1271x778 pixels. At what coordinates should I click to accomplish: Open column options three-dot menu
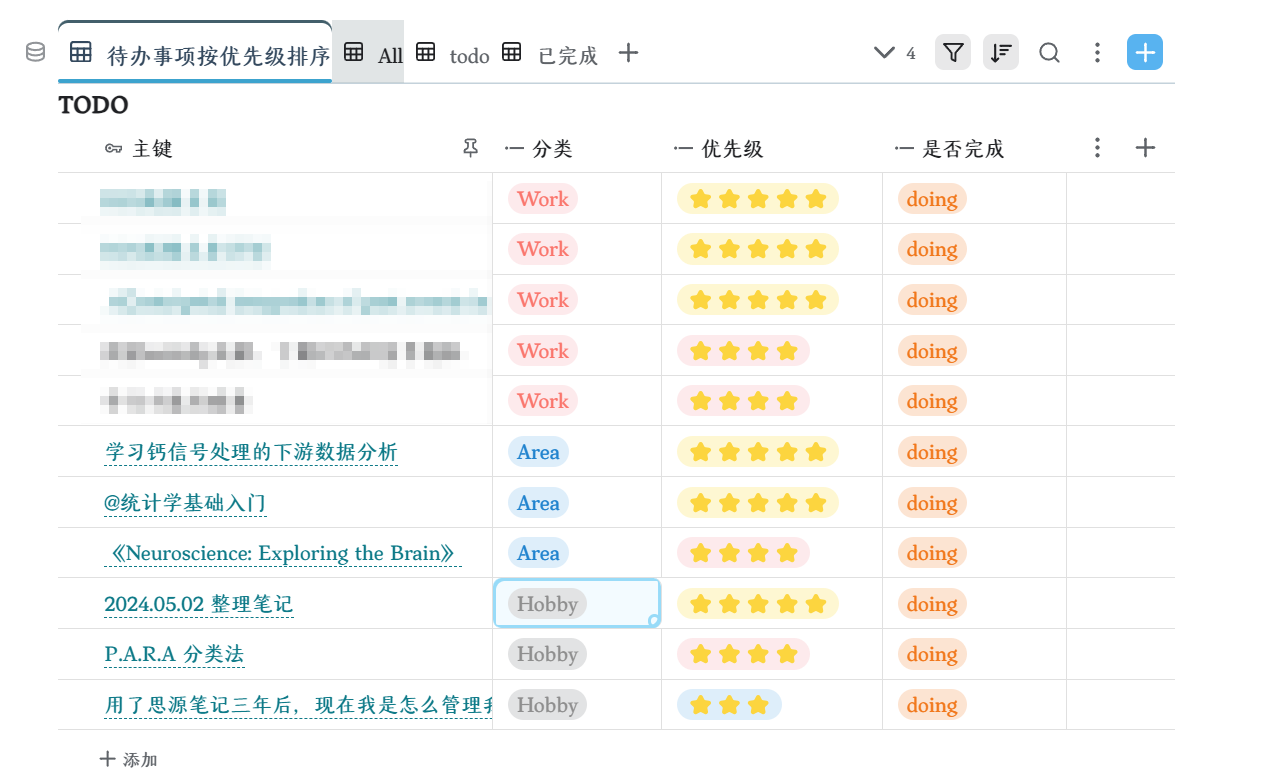[x=1097, y=149]
